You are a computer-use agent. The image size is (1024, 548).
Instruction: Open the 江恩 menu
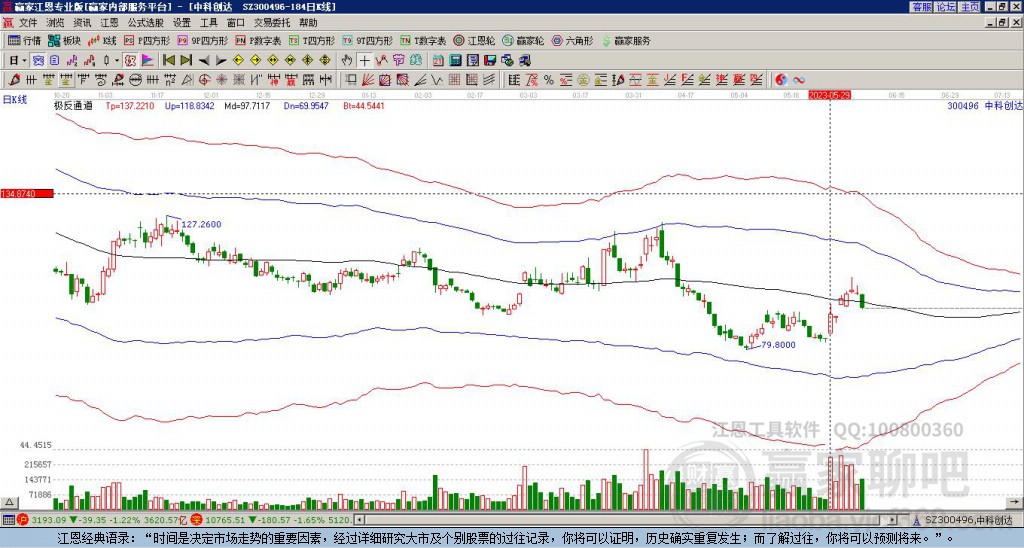[109, 23]
